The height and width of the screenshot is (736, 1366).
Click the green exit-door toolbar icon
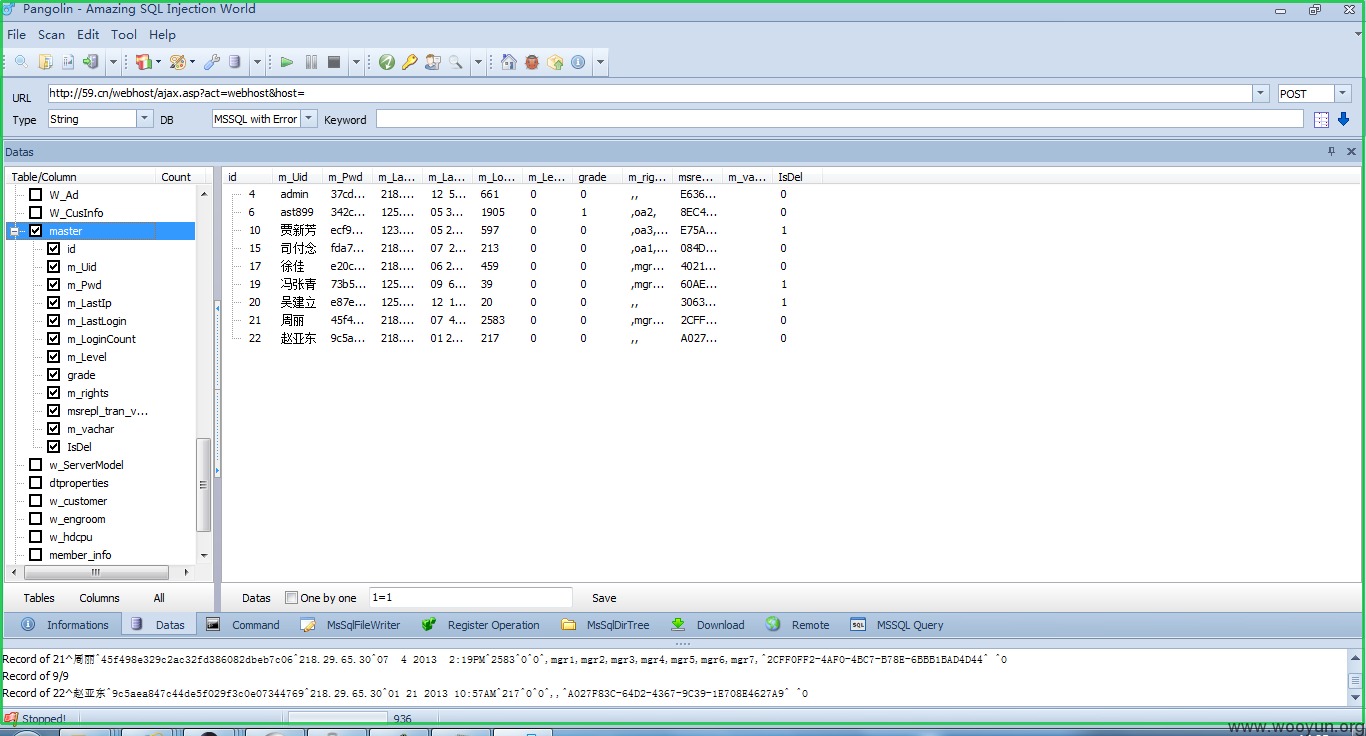pos(91,62)
